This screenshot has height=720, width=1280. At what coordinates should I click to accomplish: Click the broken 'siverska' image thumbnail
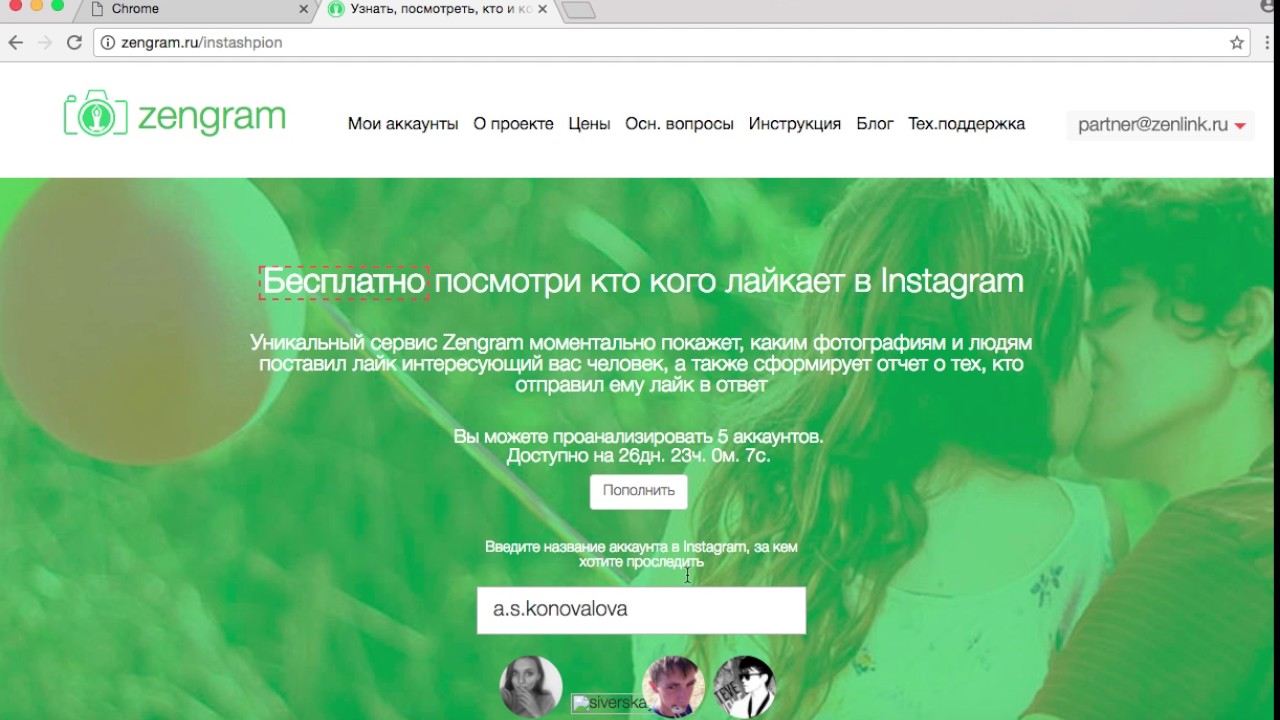pos(609,703)
